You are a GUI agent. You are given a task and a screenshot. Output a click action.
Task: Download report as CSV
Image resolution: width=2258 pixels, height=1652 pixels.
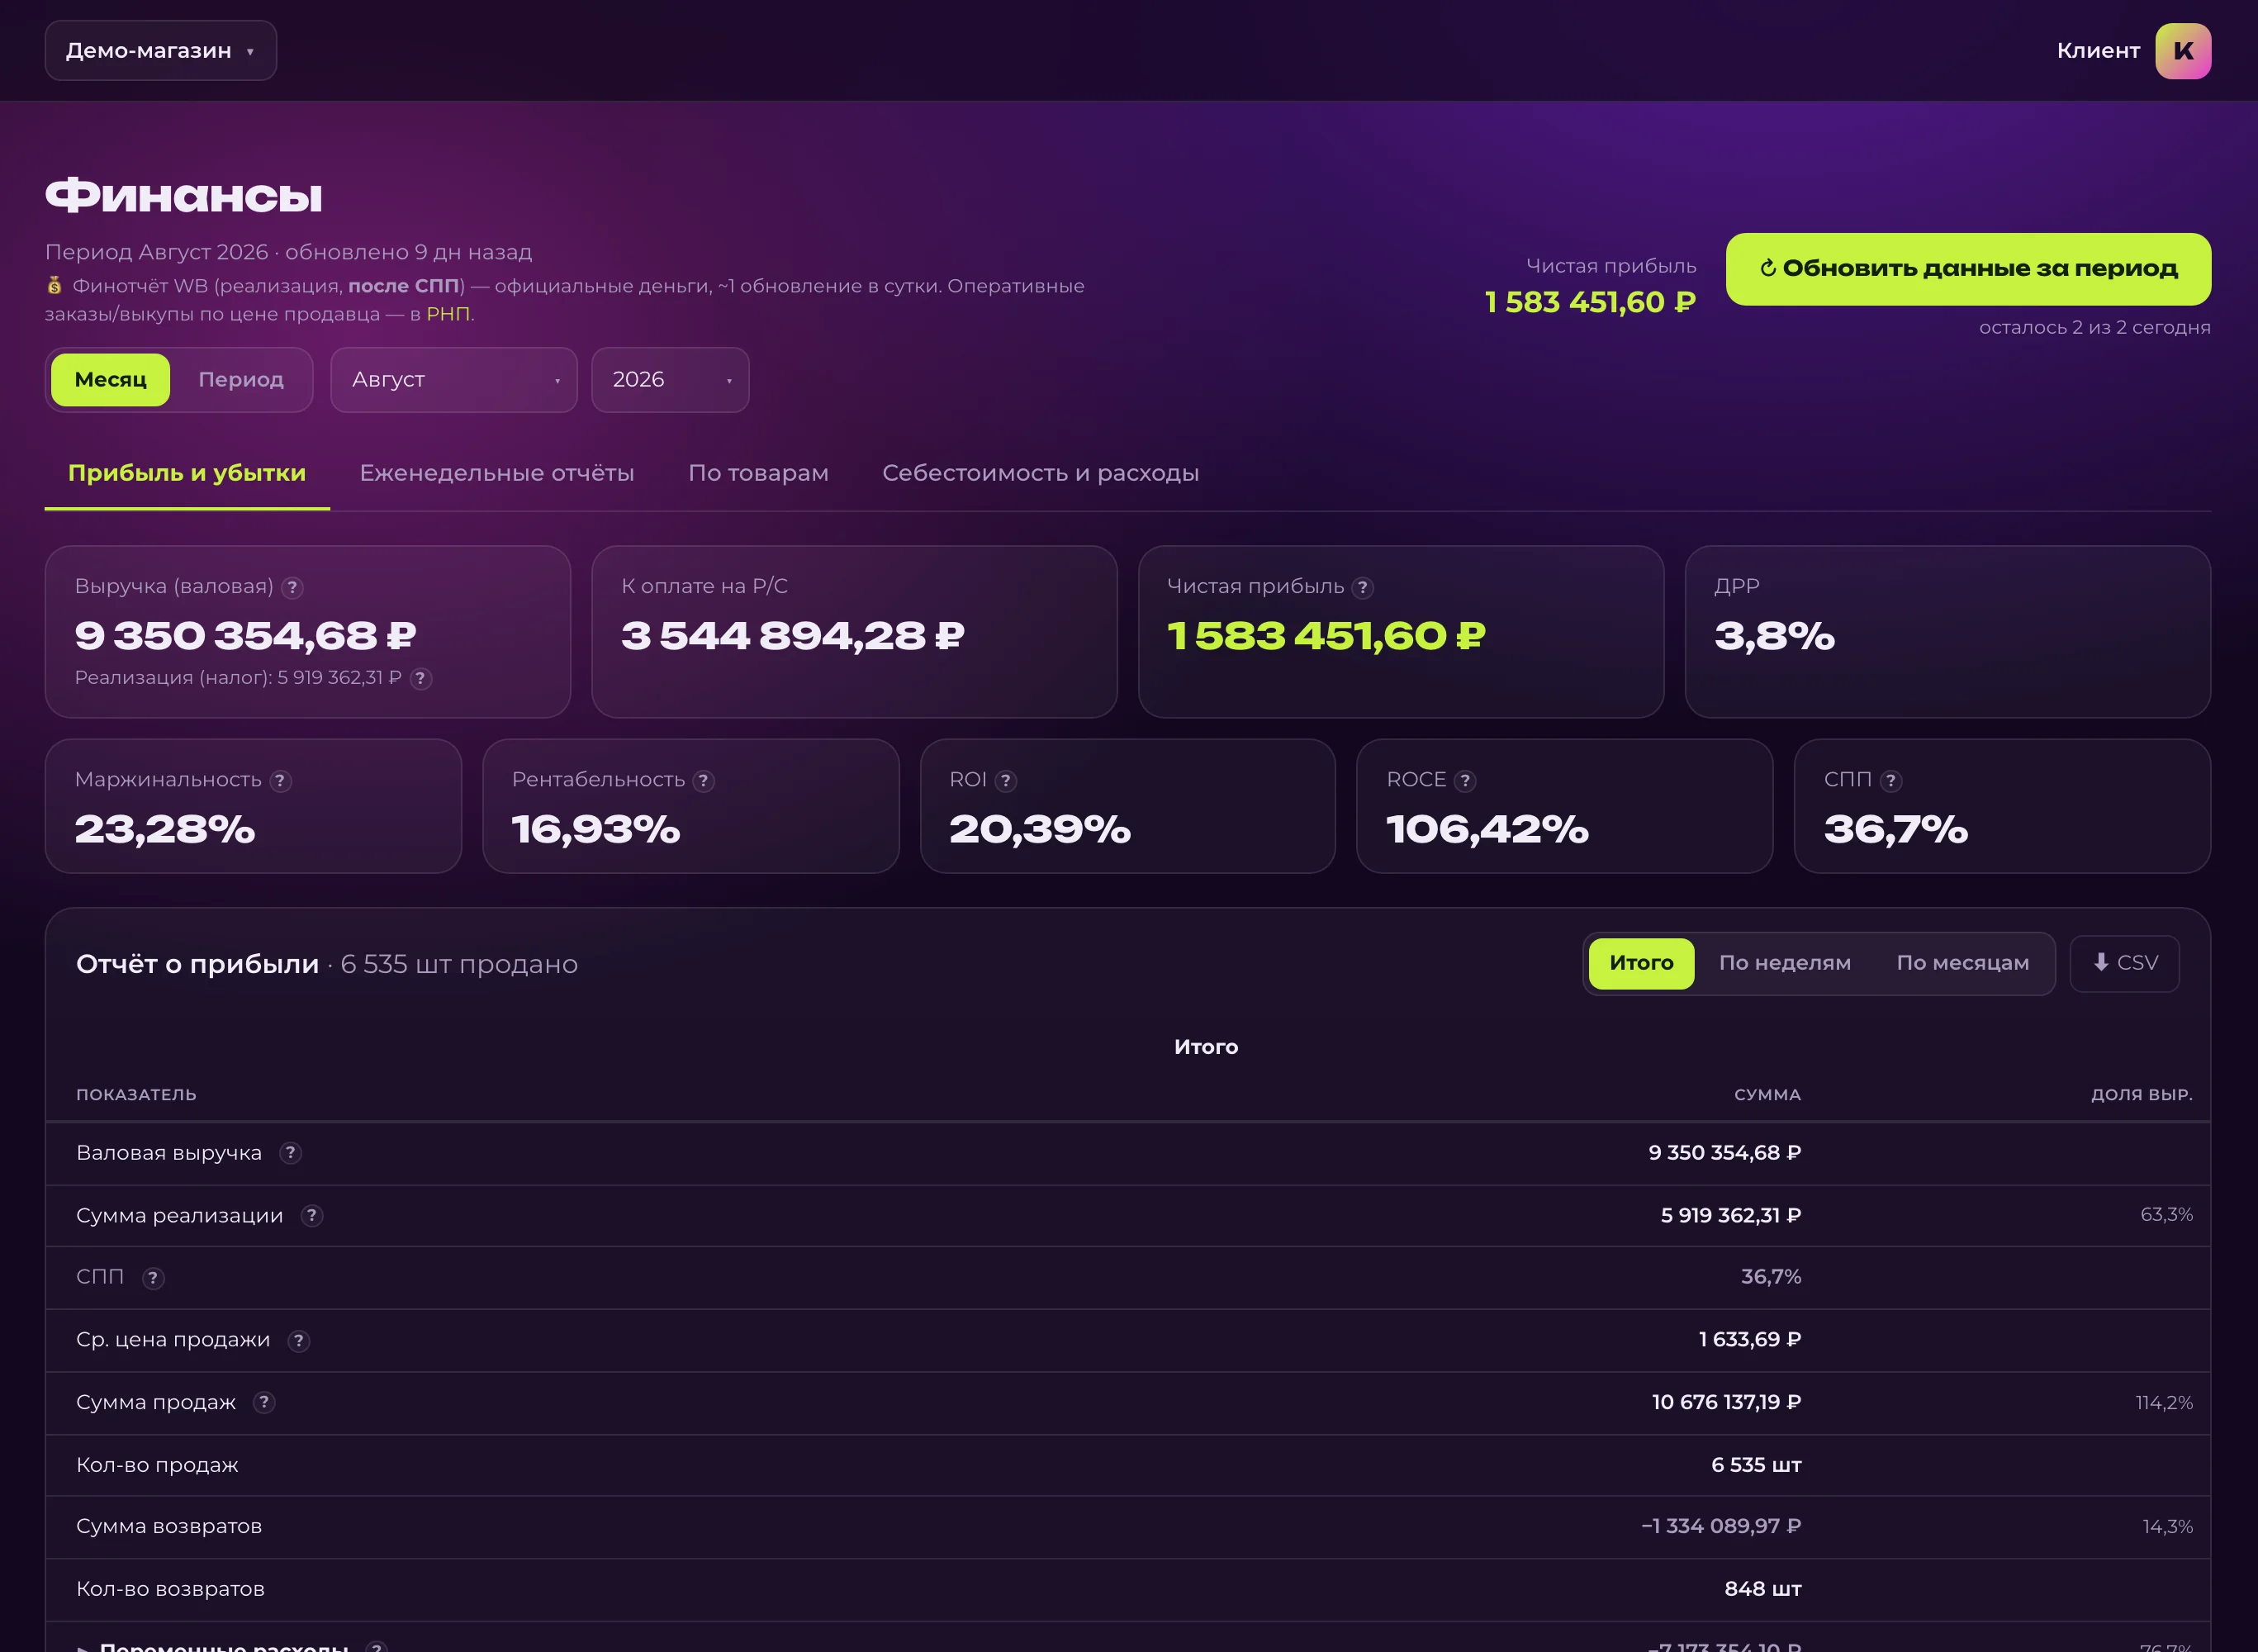[x=2124, y=963]
